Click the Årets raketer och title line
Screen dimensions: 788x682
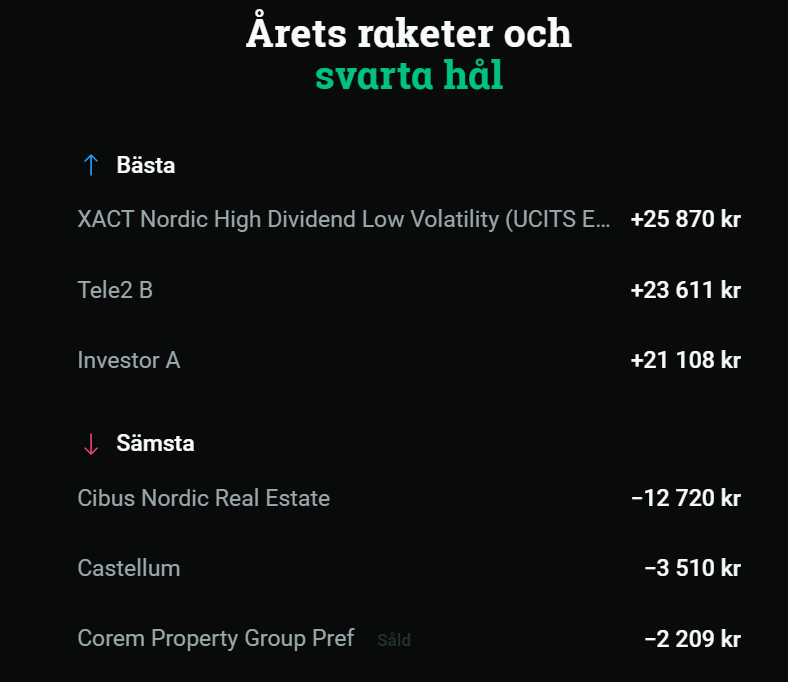409,33
